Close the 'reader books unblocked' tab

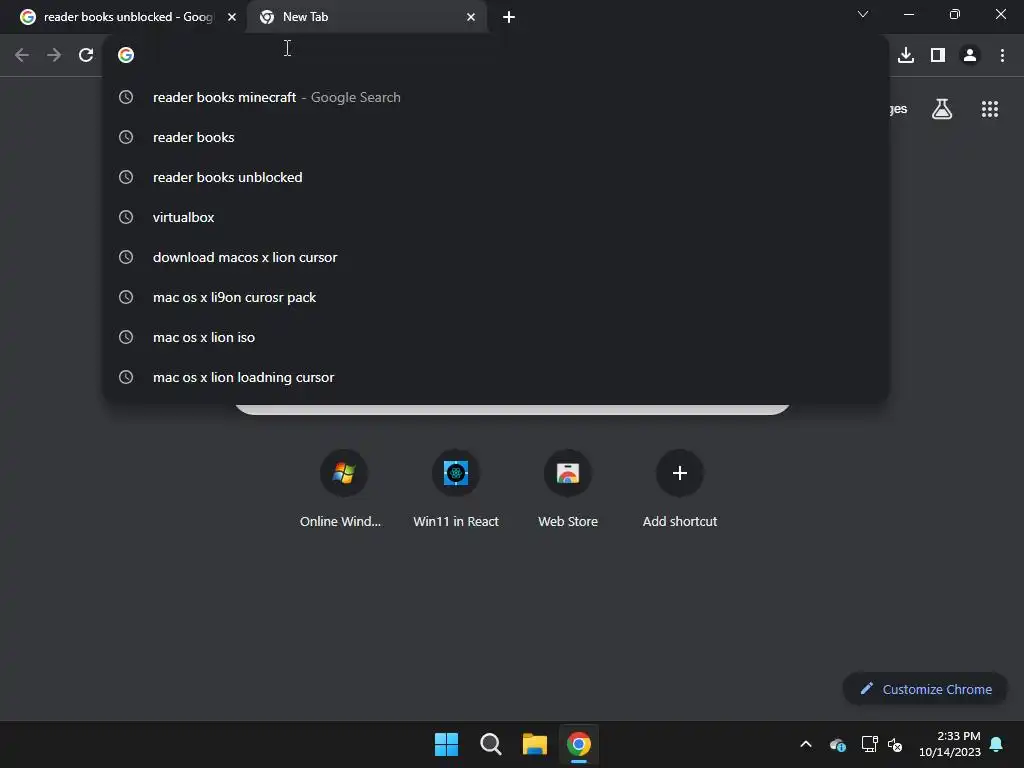(232, 17)
